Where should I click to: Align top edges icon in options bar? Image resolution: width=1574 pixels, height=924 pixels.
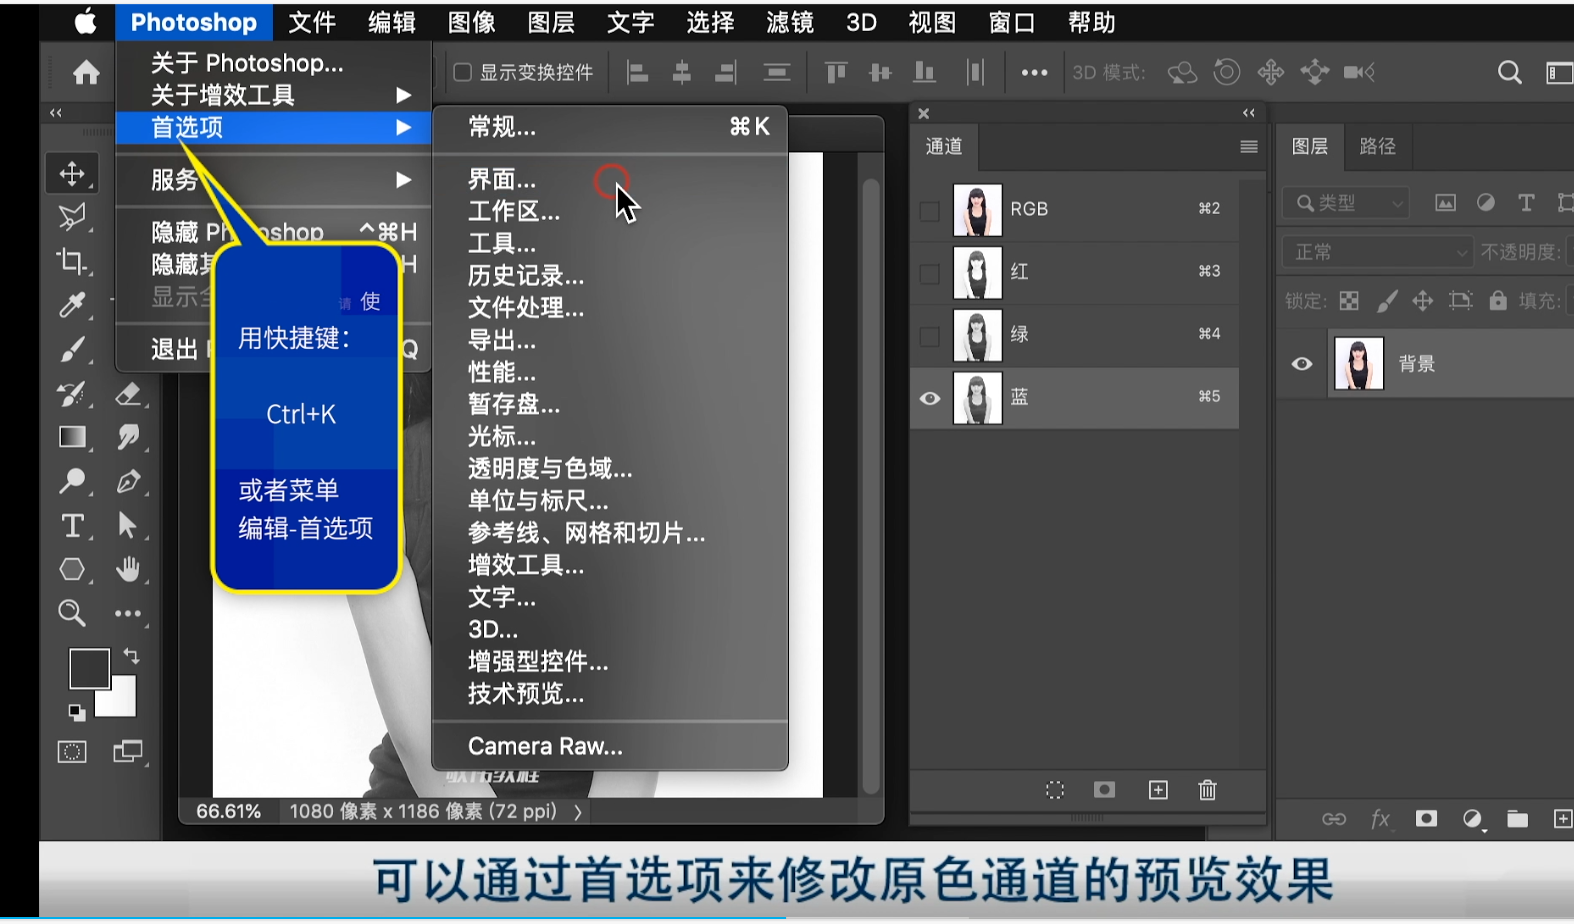coord(835,72)
